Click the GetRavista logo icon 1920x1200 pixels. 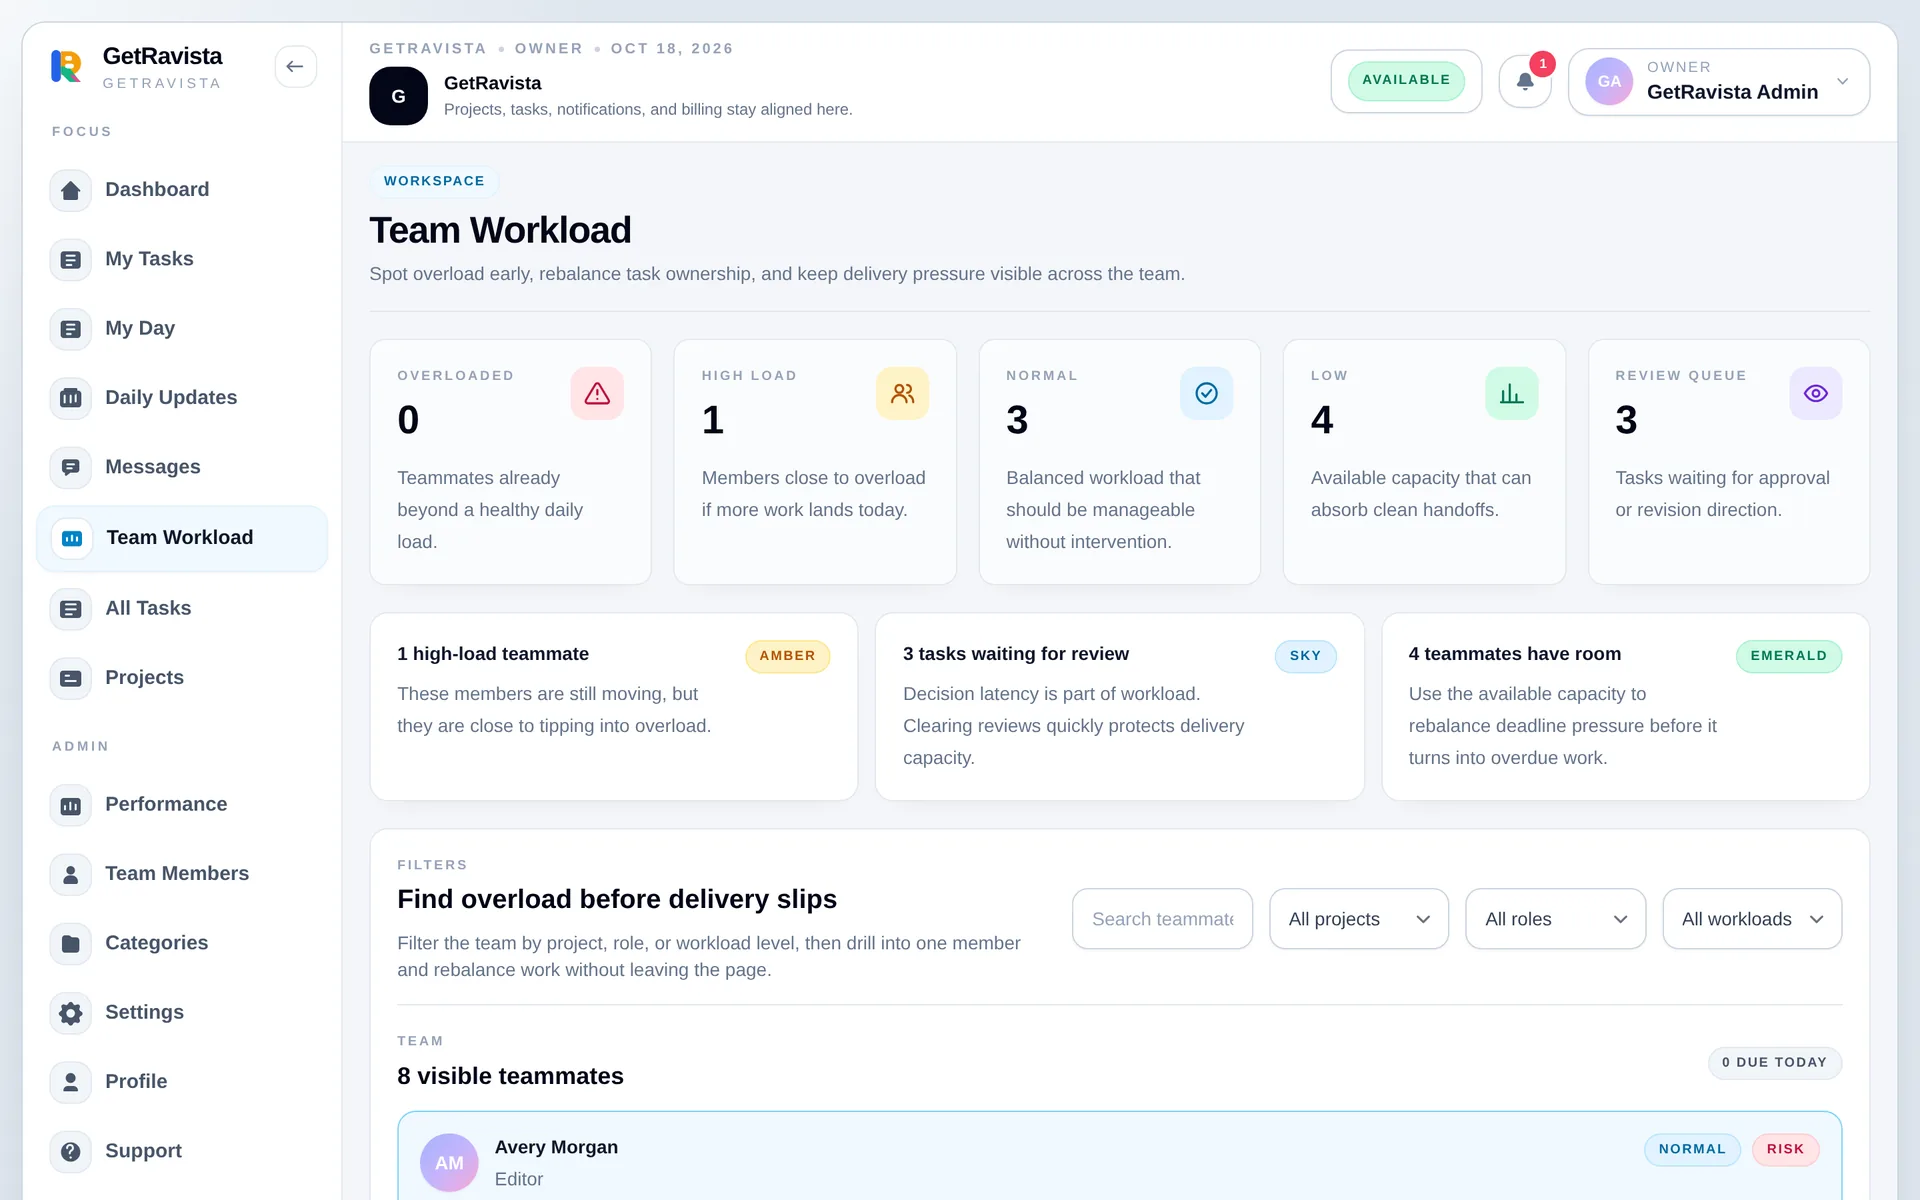[66, 66]
